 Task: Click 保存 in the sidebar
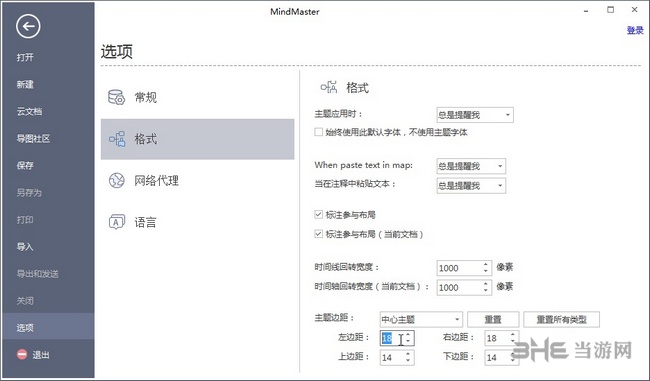point(25,165)
